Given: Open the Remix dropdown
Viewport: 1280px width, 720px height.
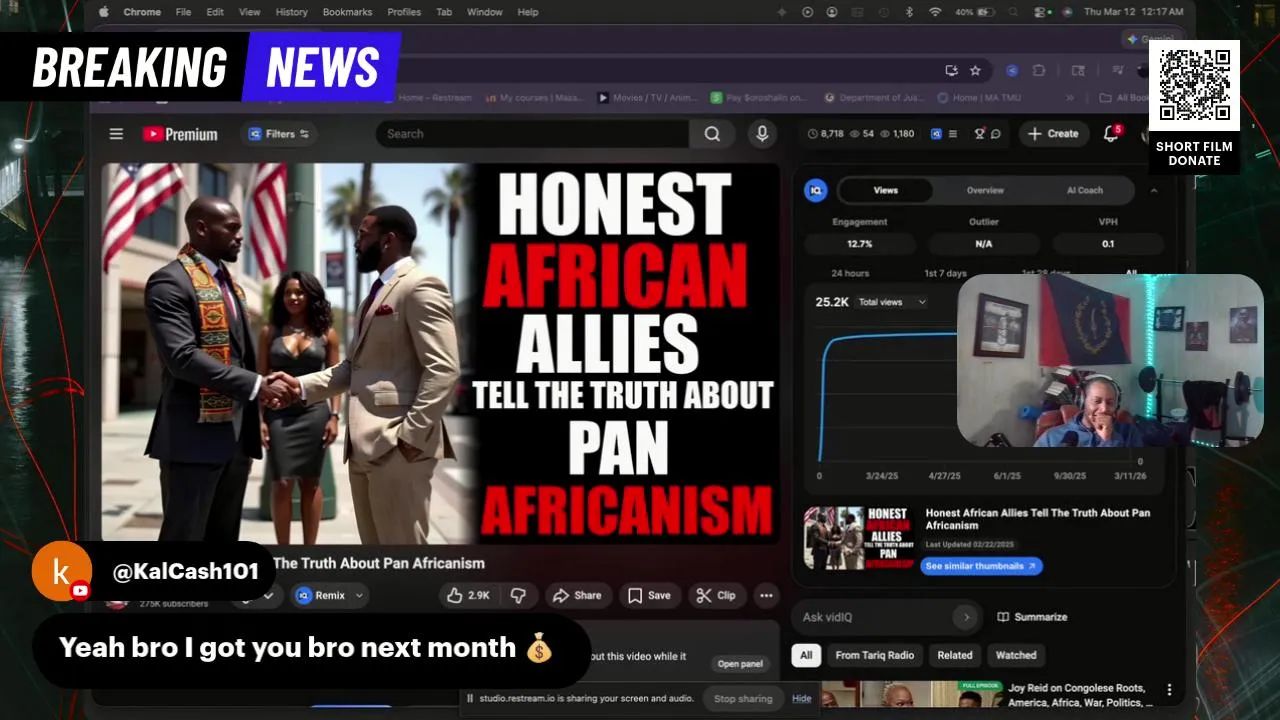Looking at the screenshot, I should coord(331,595).
